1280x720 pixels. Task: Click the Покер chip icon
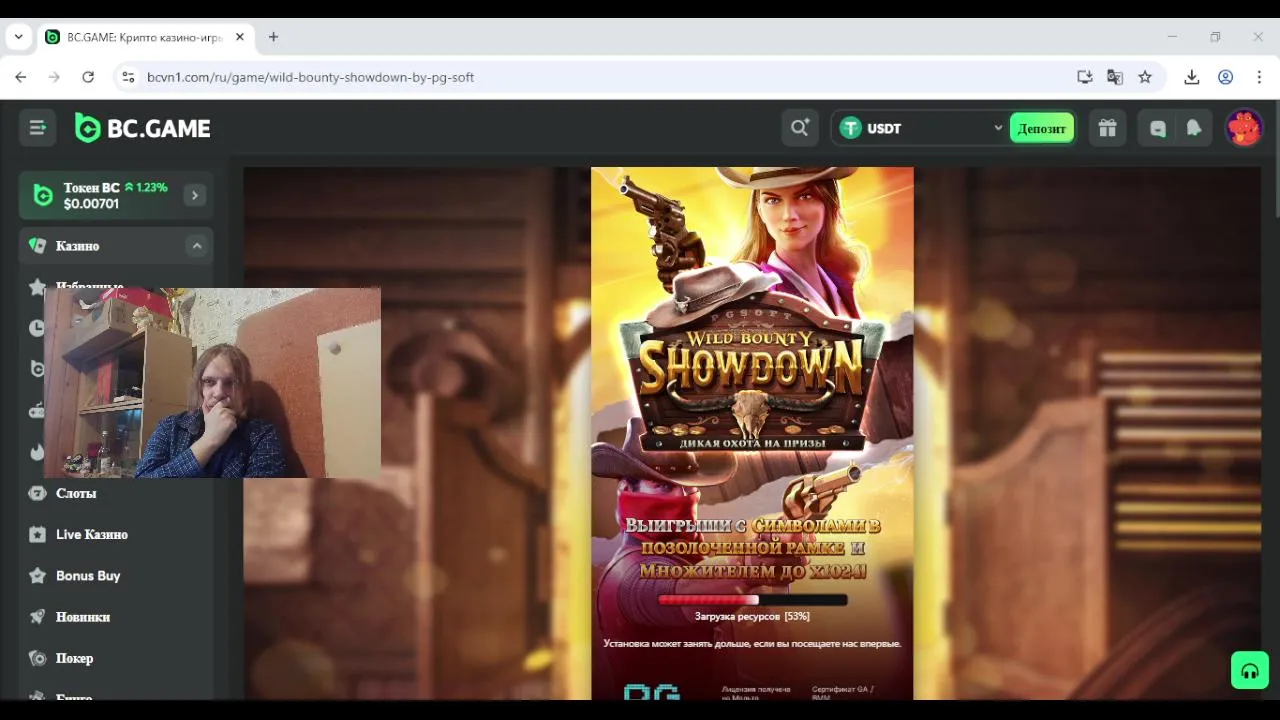click(x=37, y=658)
